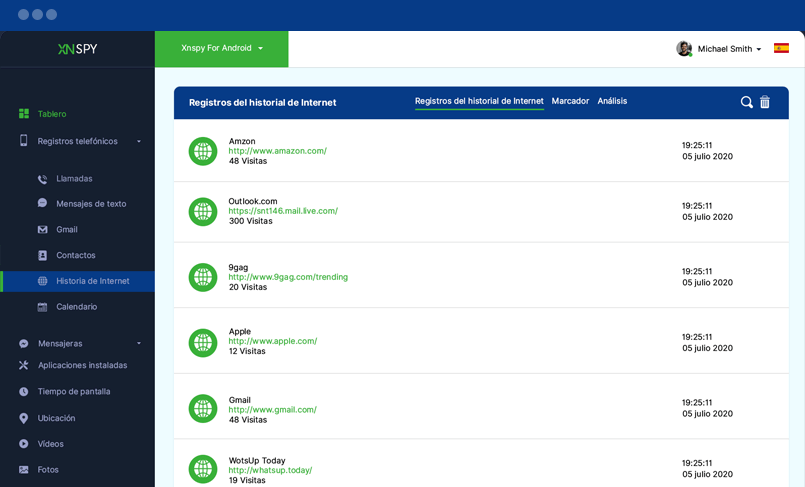Select Calendario in the sidebar
The width and height of the screenshot is (805, 487).
pos(76,307)
